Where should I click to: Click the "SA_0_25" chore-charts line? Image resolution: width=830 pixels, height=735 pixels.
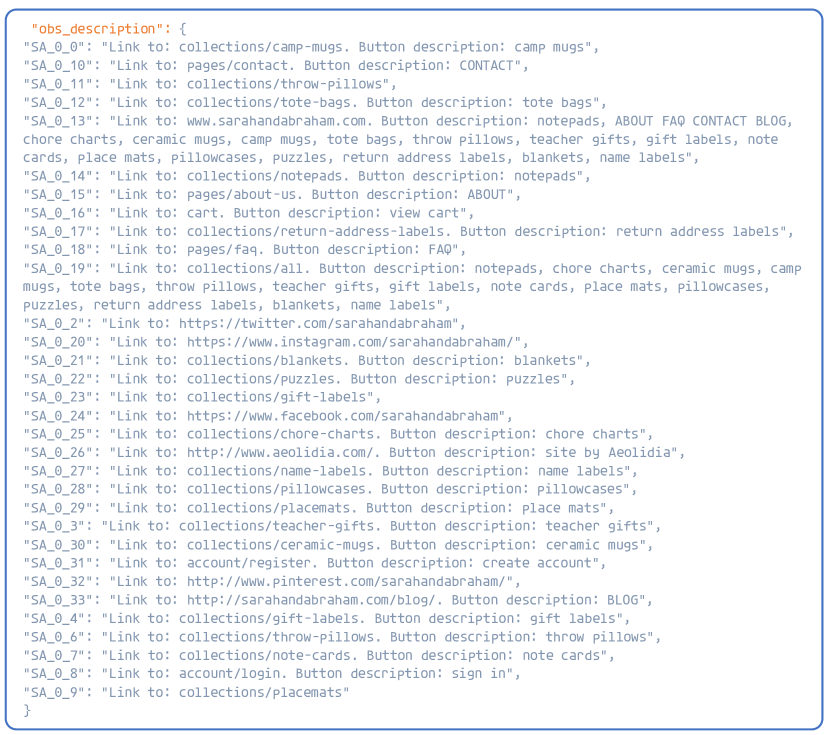(338, 434)
